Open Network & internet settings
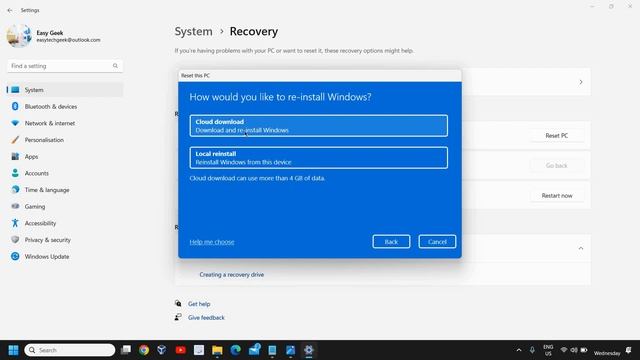The width and height of the screenshot is (640, 360). tap(65, 123)
